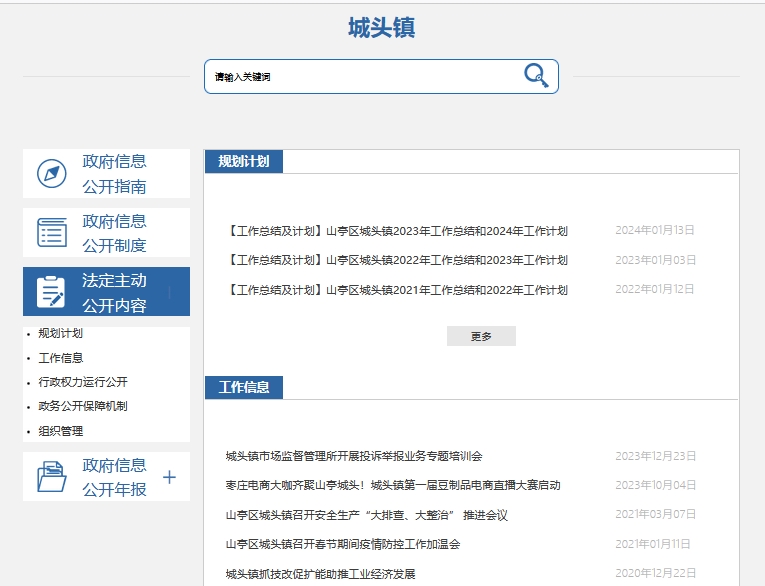The image size is (765, 586).
Task: Expand 政府信息公开年报 with the plus sign
Action: pyautogui.click(x=169, y=477)
